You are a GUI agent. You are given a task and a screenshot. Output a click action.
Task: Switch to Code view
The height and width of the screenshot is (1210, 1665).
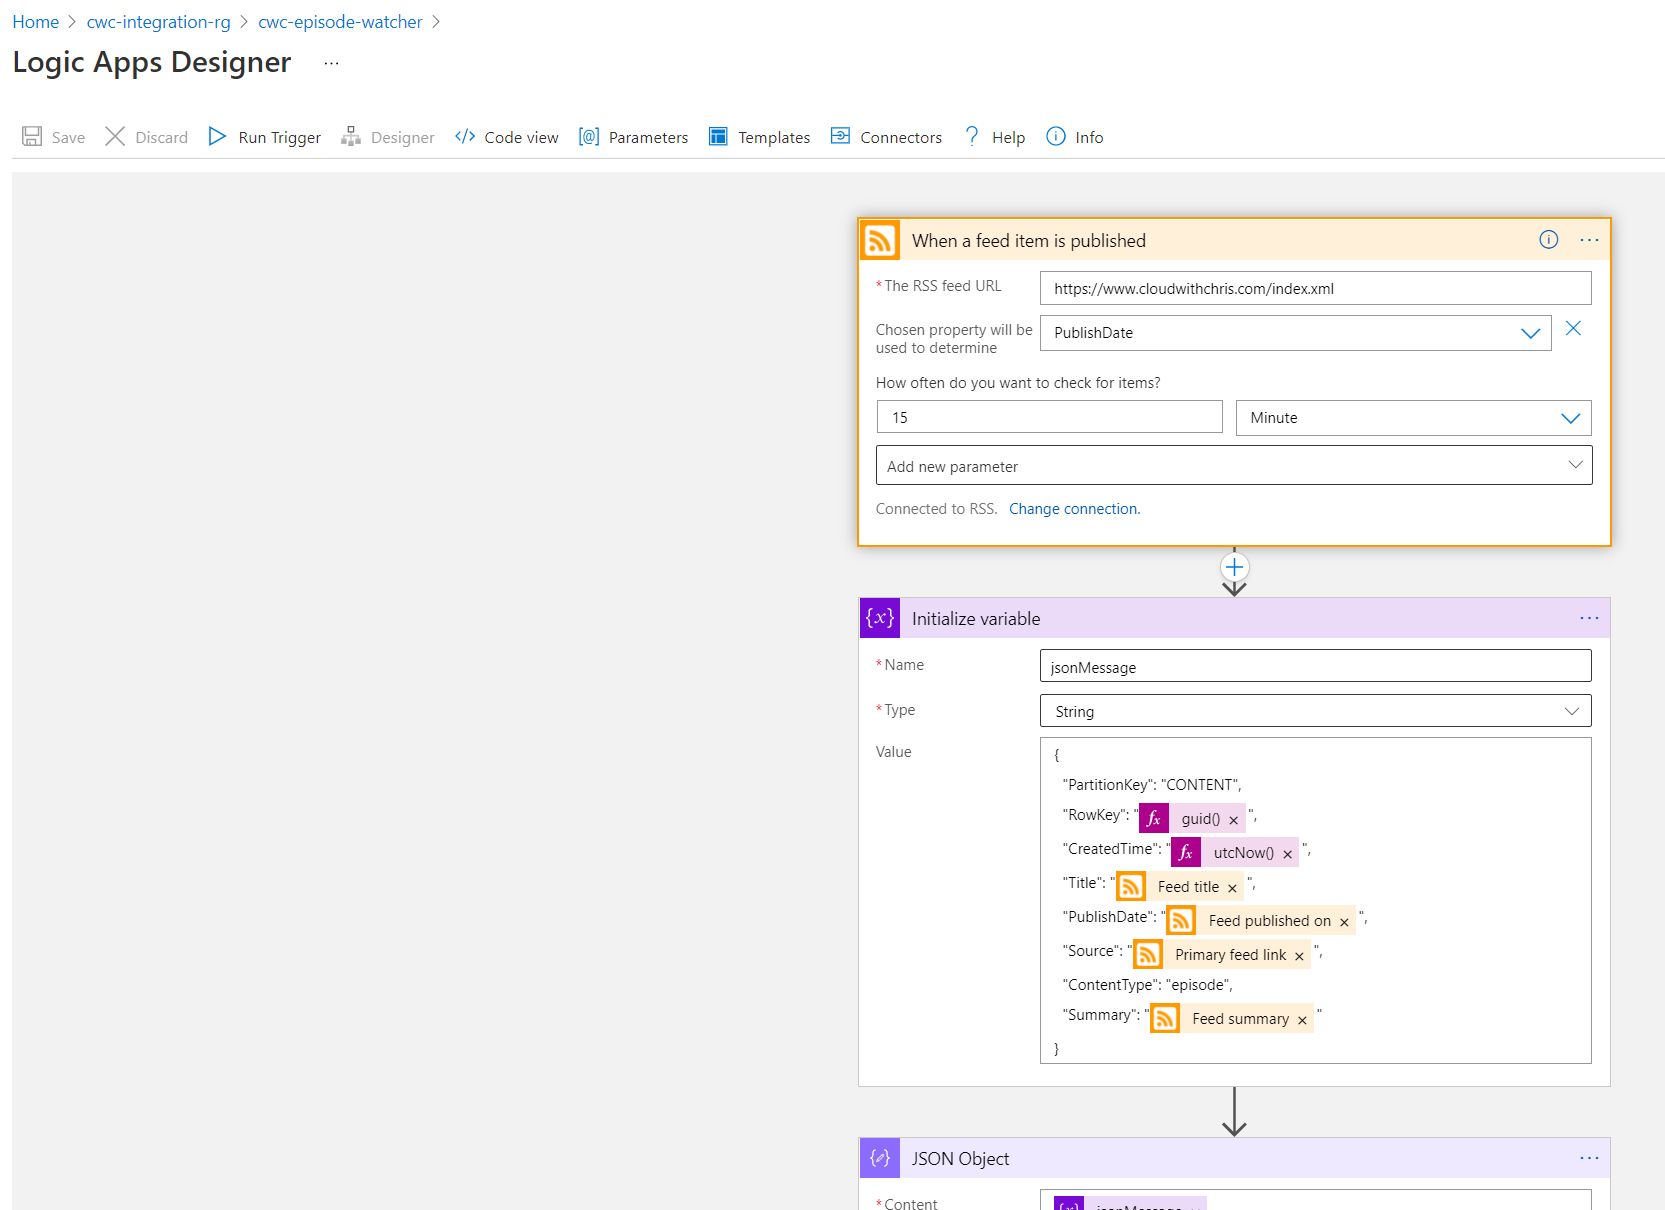coord(506,137)
